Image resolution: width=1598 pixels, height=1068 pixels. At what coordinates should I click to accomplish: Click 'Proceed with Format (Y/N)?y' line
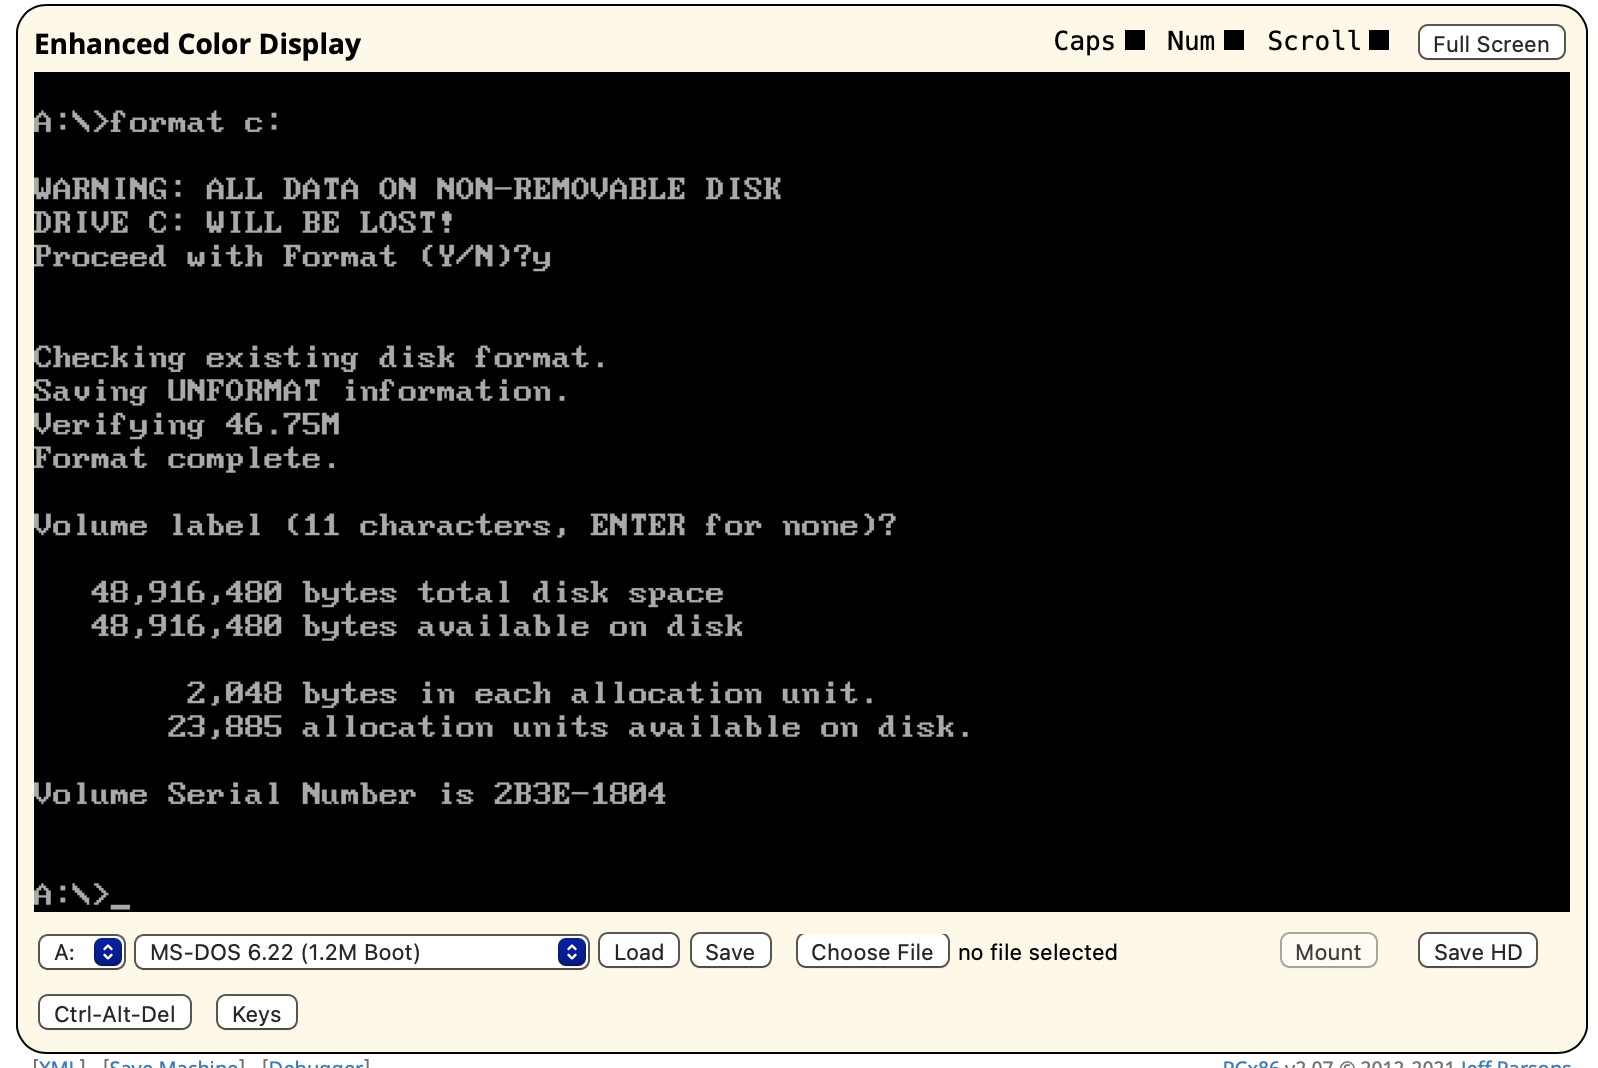(292, 257)
